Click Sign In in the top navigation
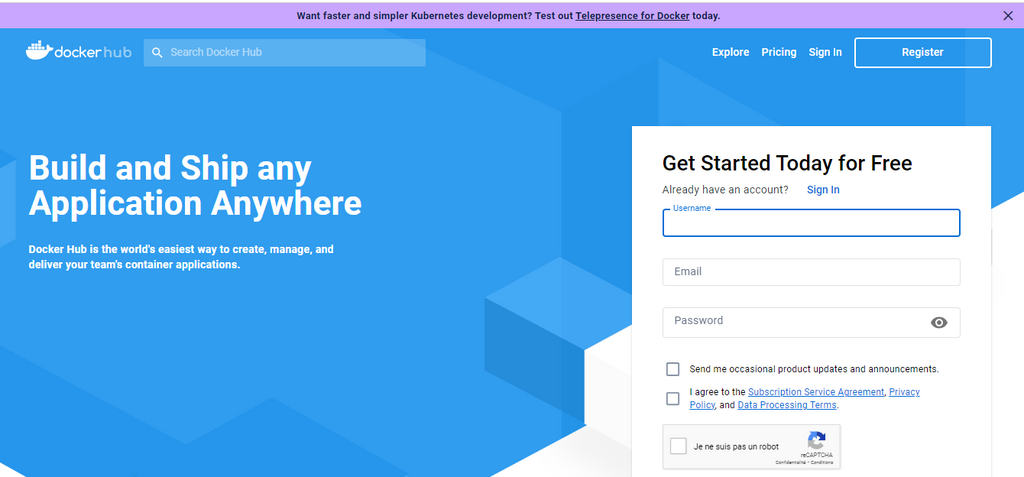 pos(825,52)
